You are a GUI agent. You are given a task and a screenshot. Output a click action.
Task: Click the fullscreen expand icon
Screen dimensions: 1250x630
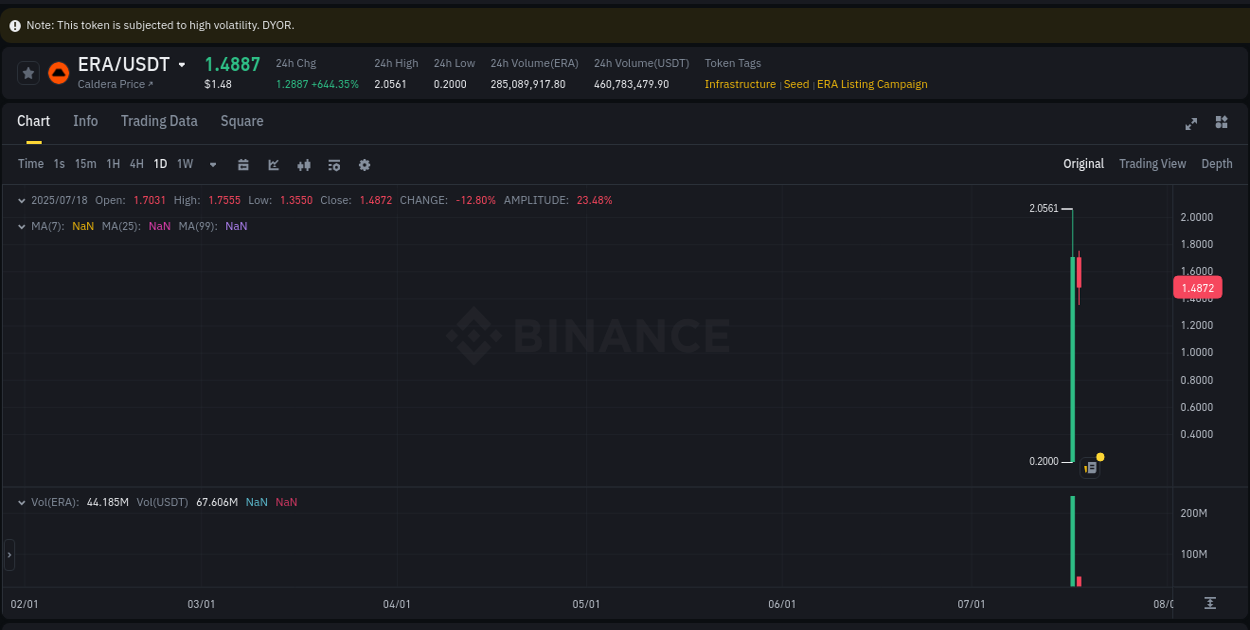point(1191,123)
